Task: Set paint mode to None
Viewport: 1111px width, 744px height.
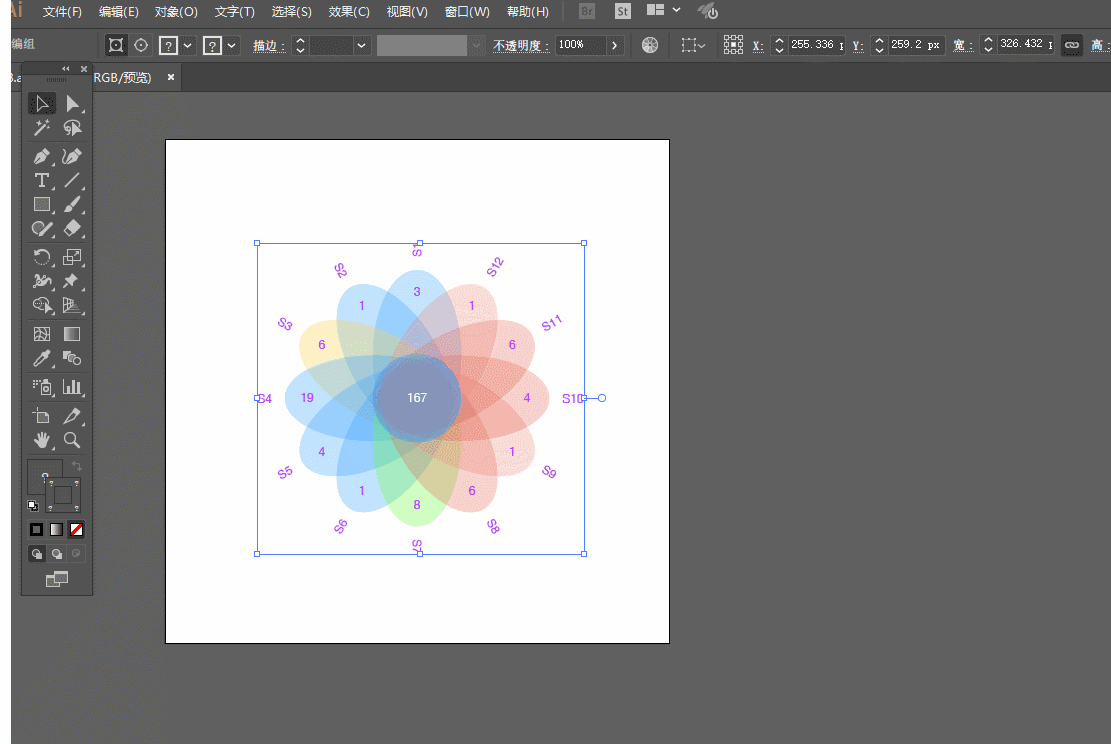Action: coord(77,529)
